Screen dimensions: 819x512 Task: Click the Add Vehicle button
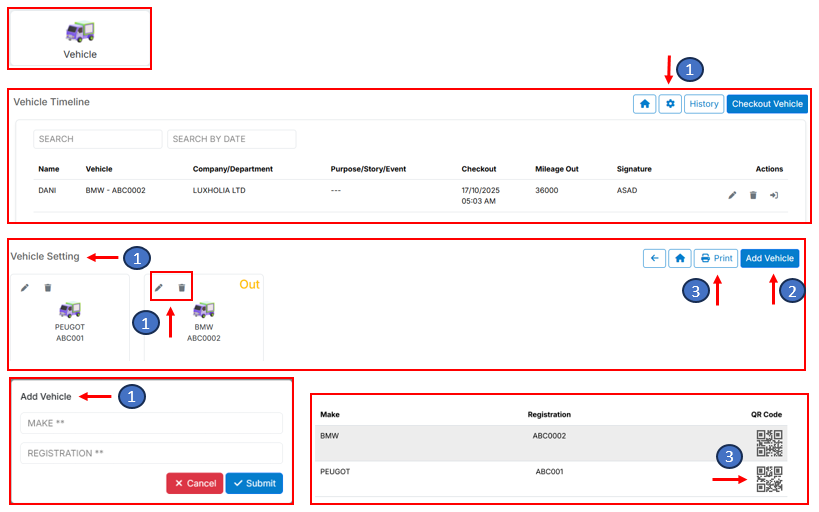[770, 258]
